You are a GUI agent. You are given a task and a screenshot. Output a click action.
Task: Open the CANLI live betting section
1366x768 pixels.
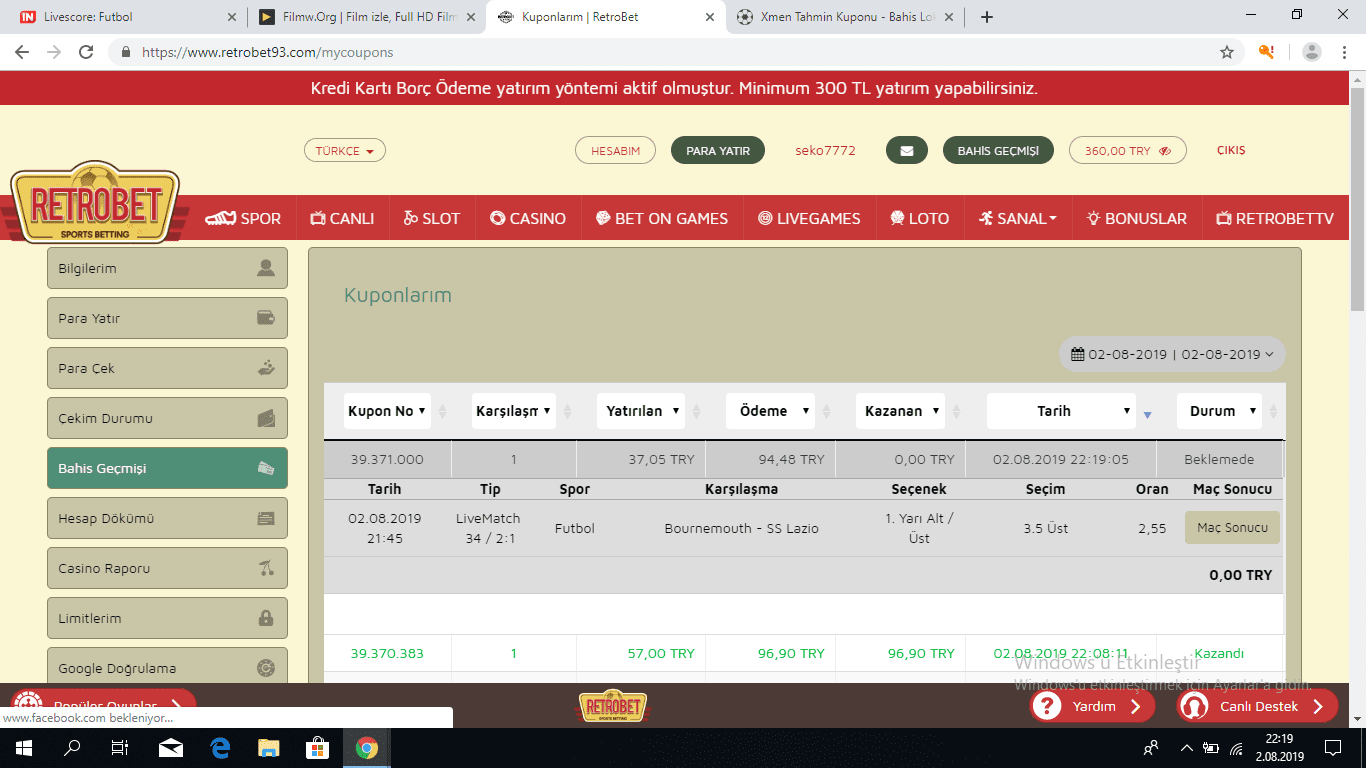point(342,218)
